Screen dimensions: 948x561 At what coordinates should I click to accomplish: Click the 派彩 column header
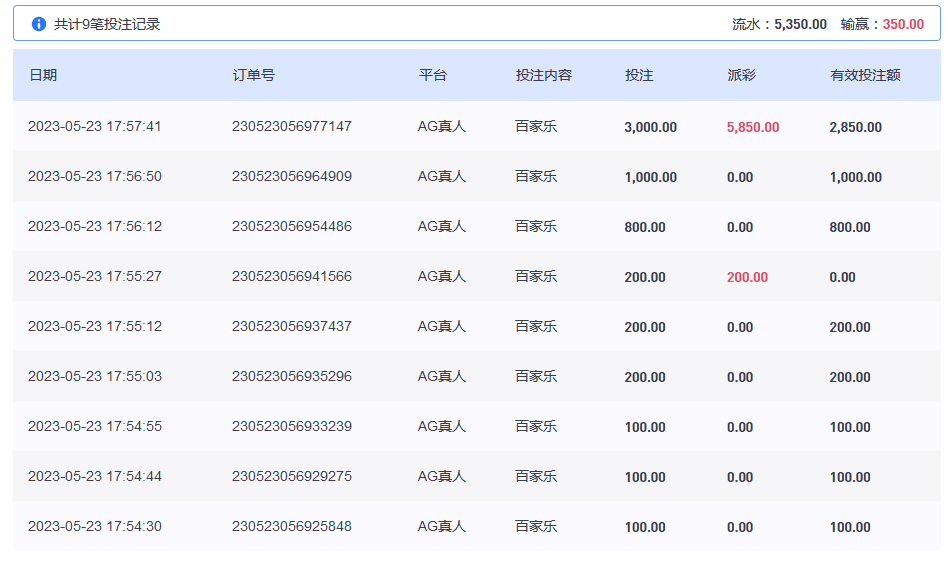click(741, 75)
